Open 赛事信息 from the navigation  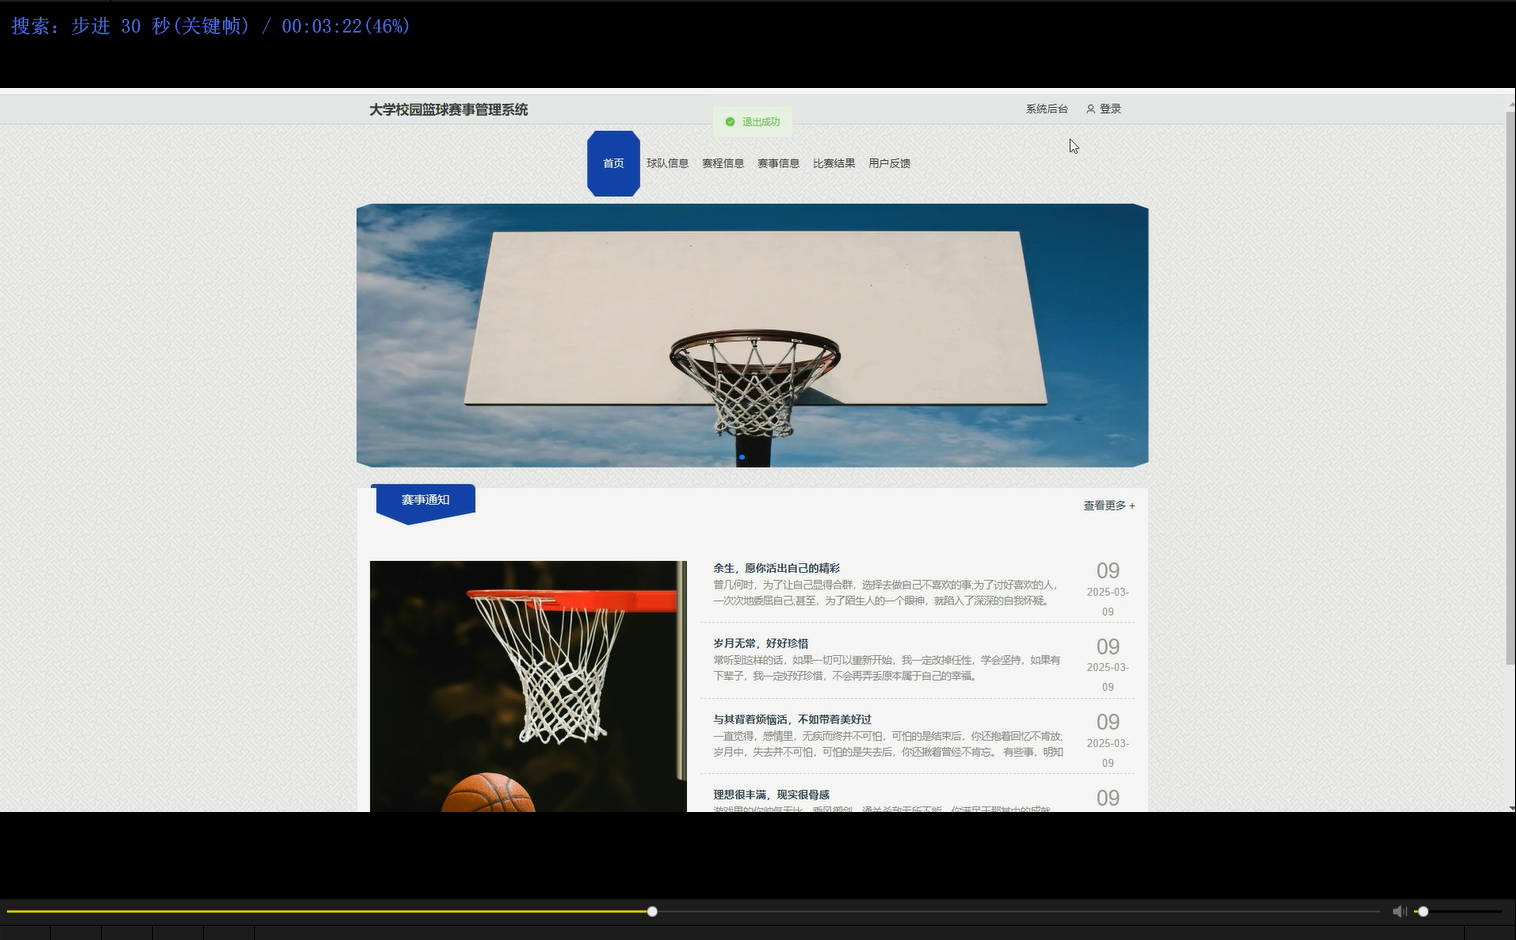[x=778, y=163]
